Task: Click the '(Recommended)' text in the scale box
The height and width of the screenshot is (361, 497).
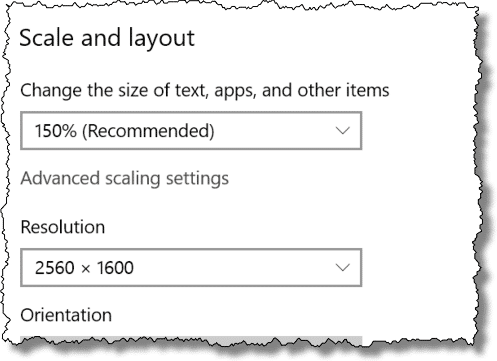Action: coord(148,131)
